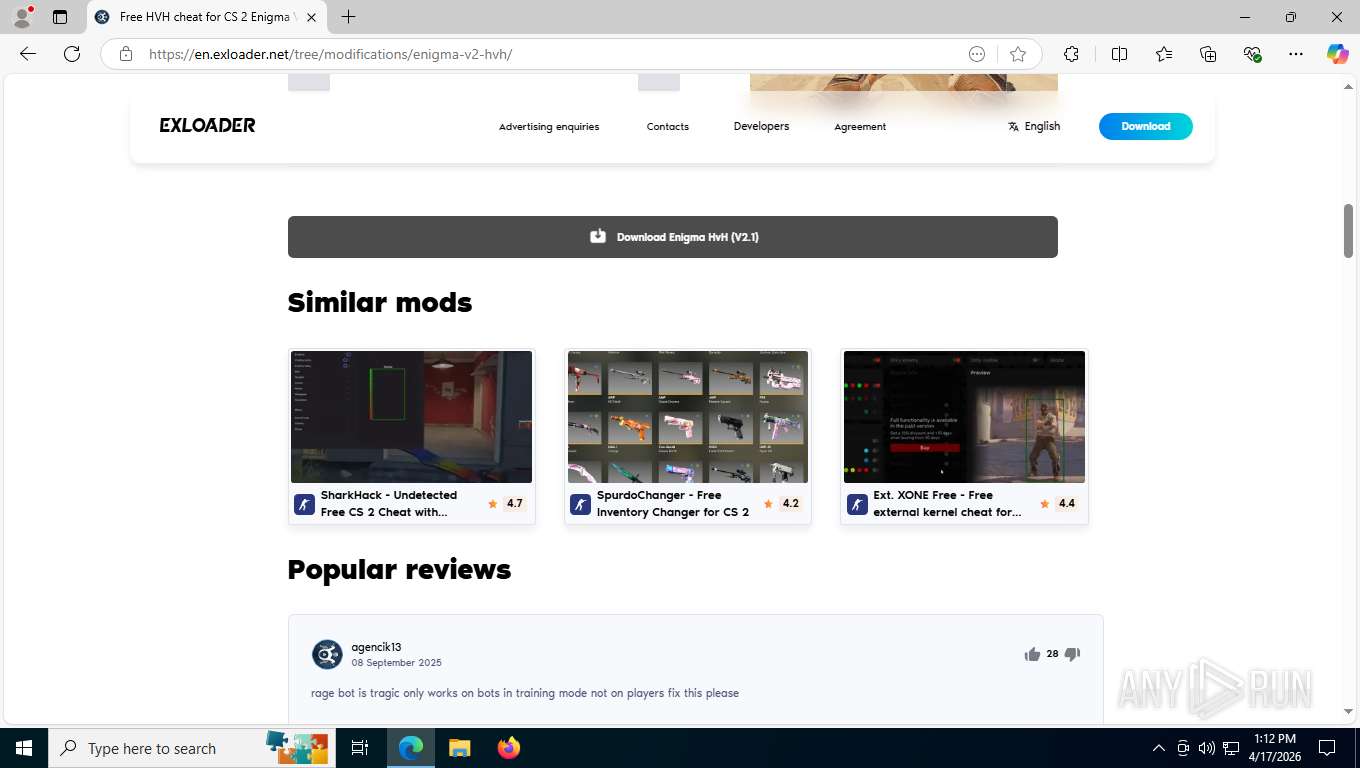This screenshot has height=768, width=1360.
Task: Click the SharkHack CS2 game icon
Action: click(x=304, y=504)
